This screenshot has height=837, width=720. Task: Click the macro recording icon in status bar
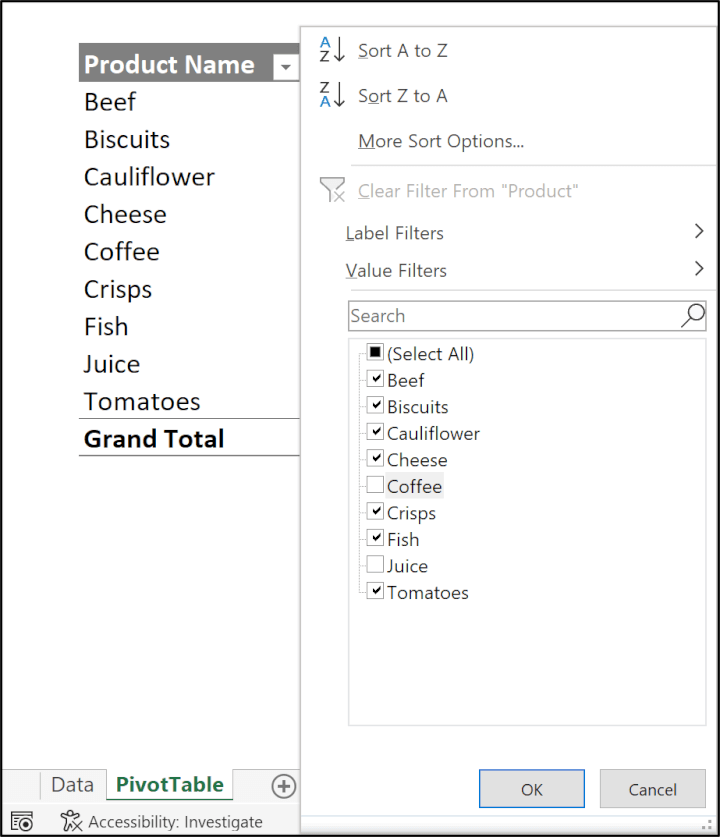pyautogui.click(x=21, y=820)
